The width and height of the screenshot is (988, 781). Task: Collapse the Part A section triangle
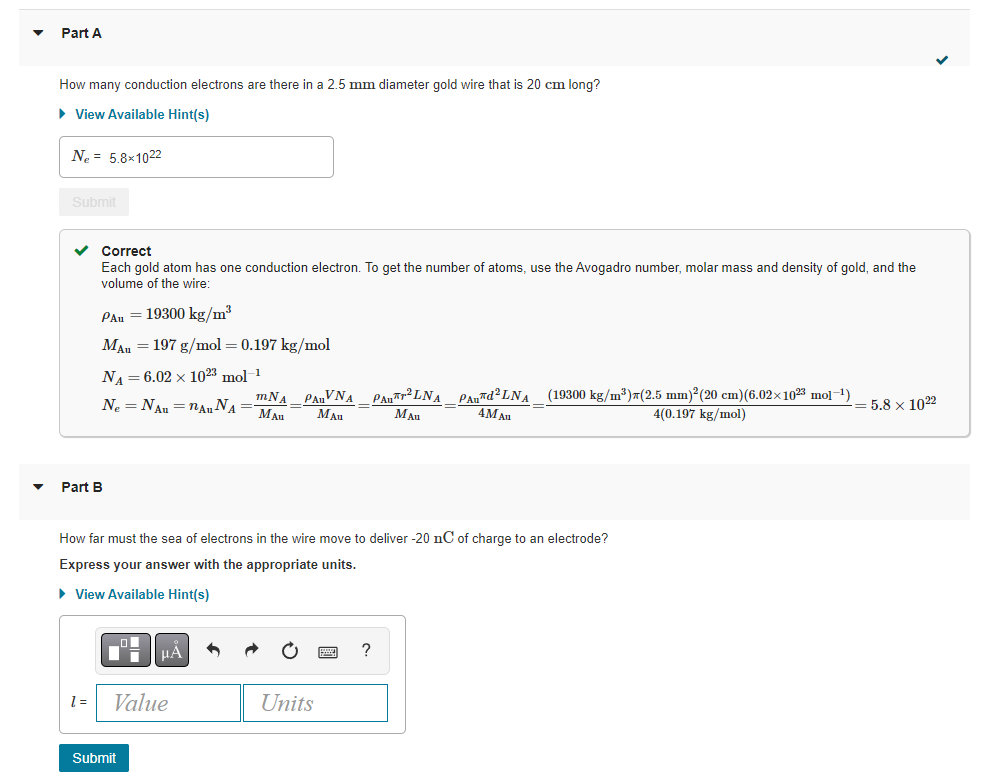(x=38, y=32)
